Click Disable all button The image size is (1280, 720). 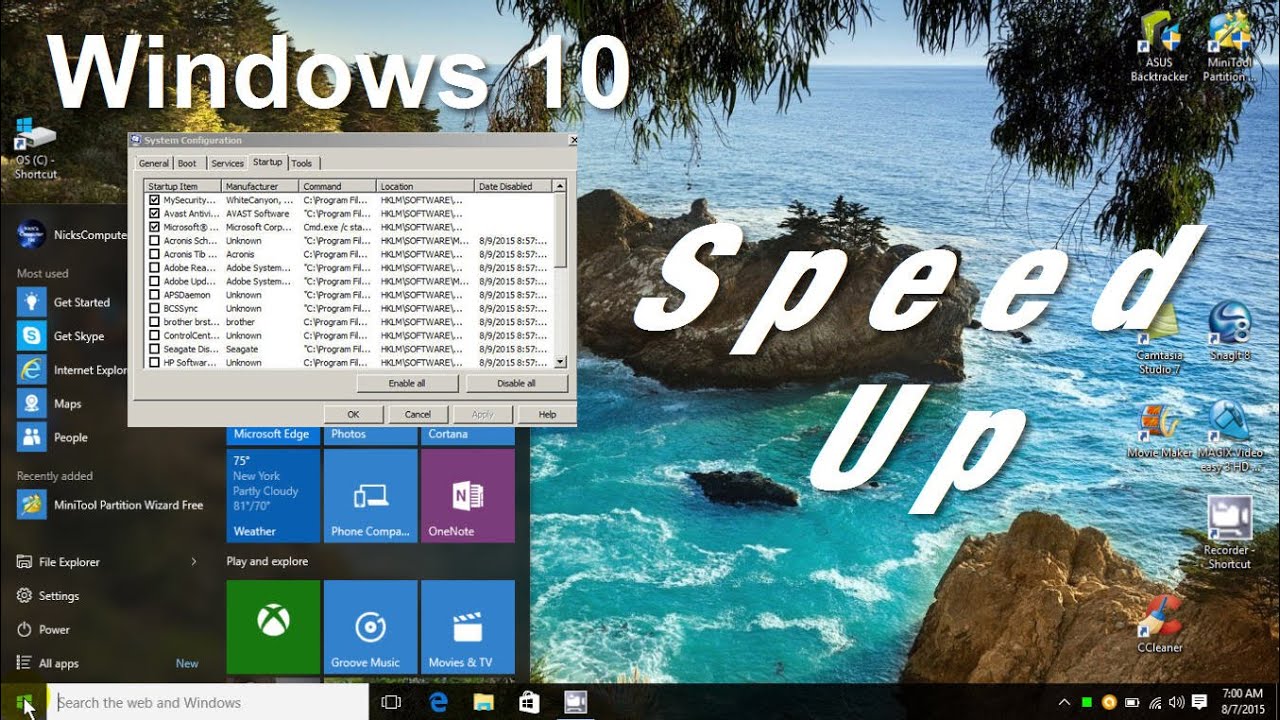(516, 383)
